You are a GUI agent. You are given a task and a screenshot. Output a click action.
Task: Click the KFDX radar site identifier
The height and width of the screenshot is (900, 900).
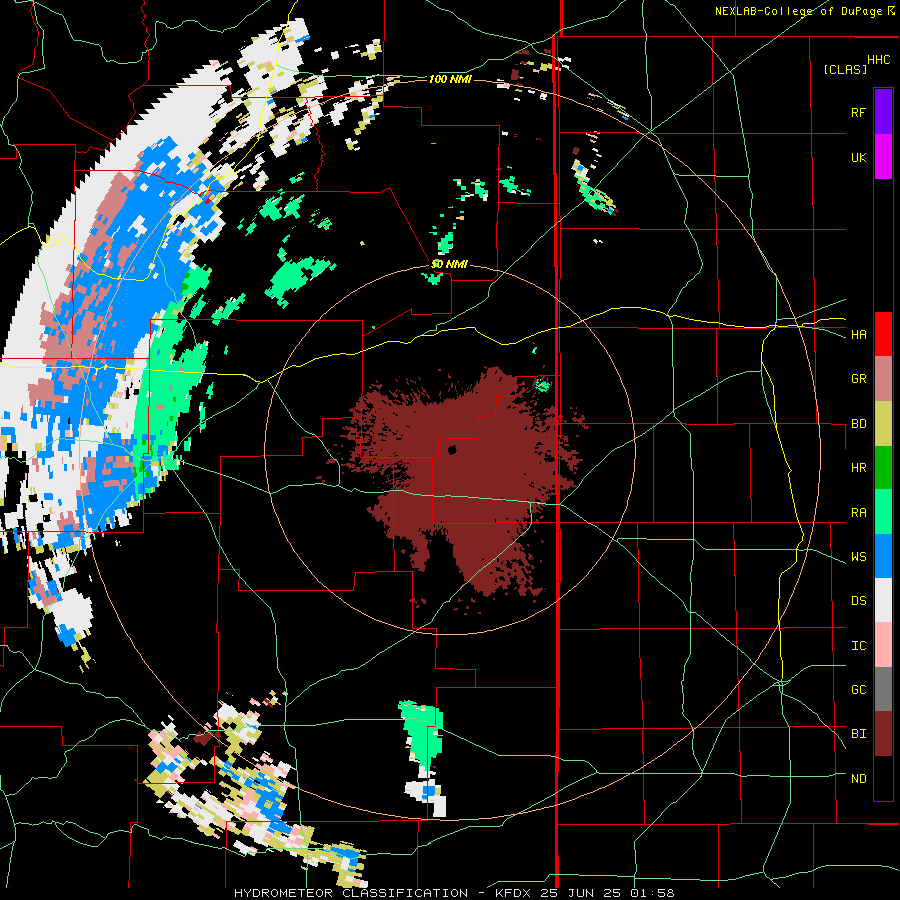coord(514,893)
